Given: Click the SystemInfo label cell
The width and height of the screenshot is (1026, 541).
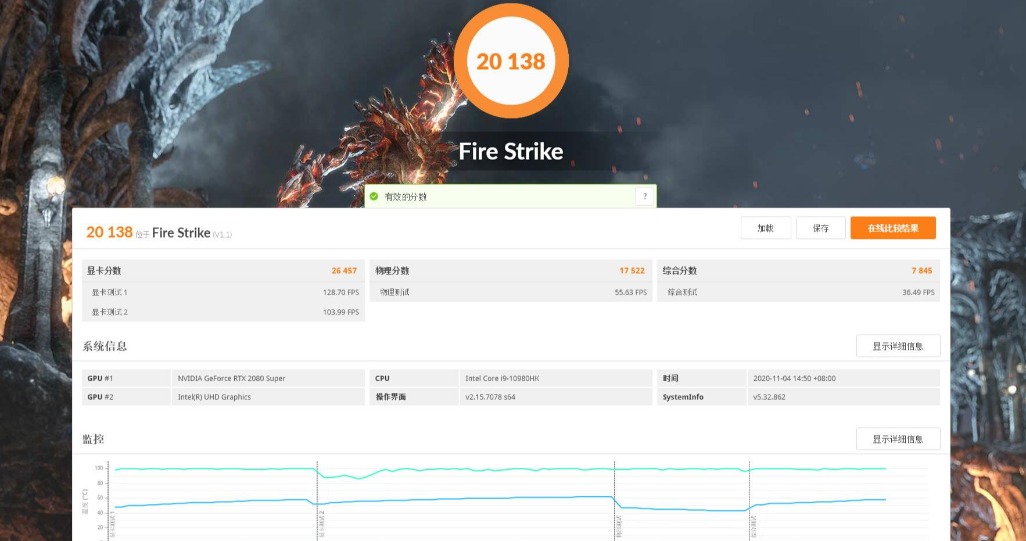Looking at the screenshot, I should (x=701, y=397).
